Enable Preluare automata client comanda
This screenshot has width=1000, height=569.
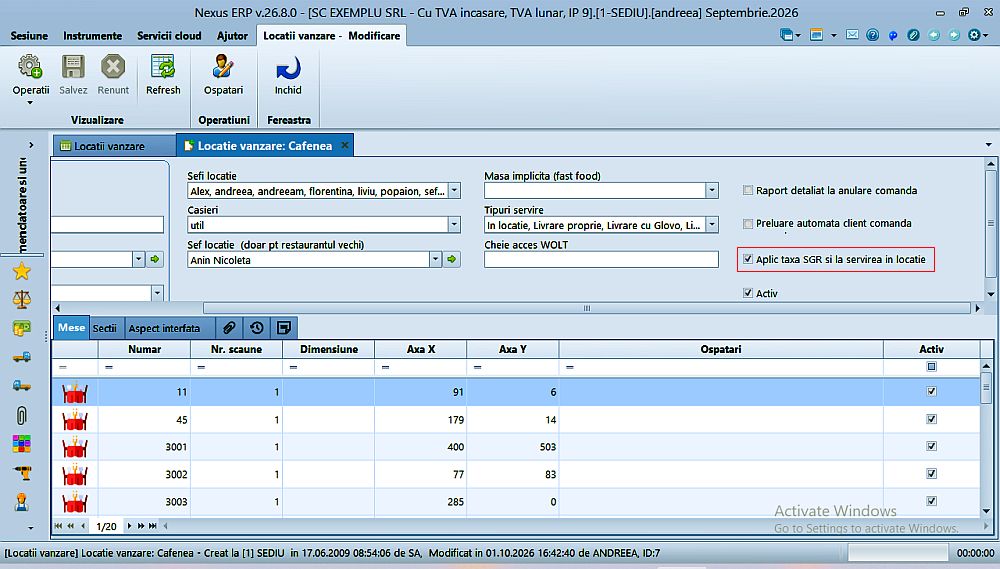748,223
